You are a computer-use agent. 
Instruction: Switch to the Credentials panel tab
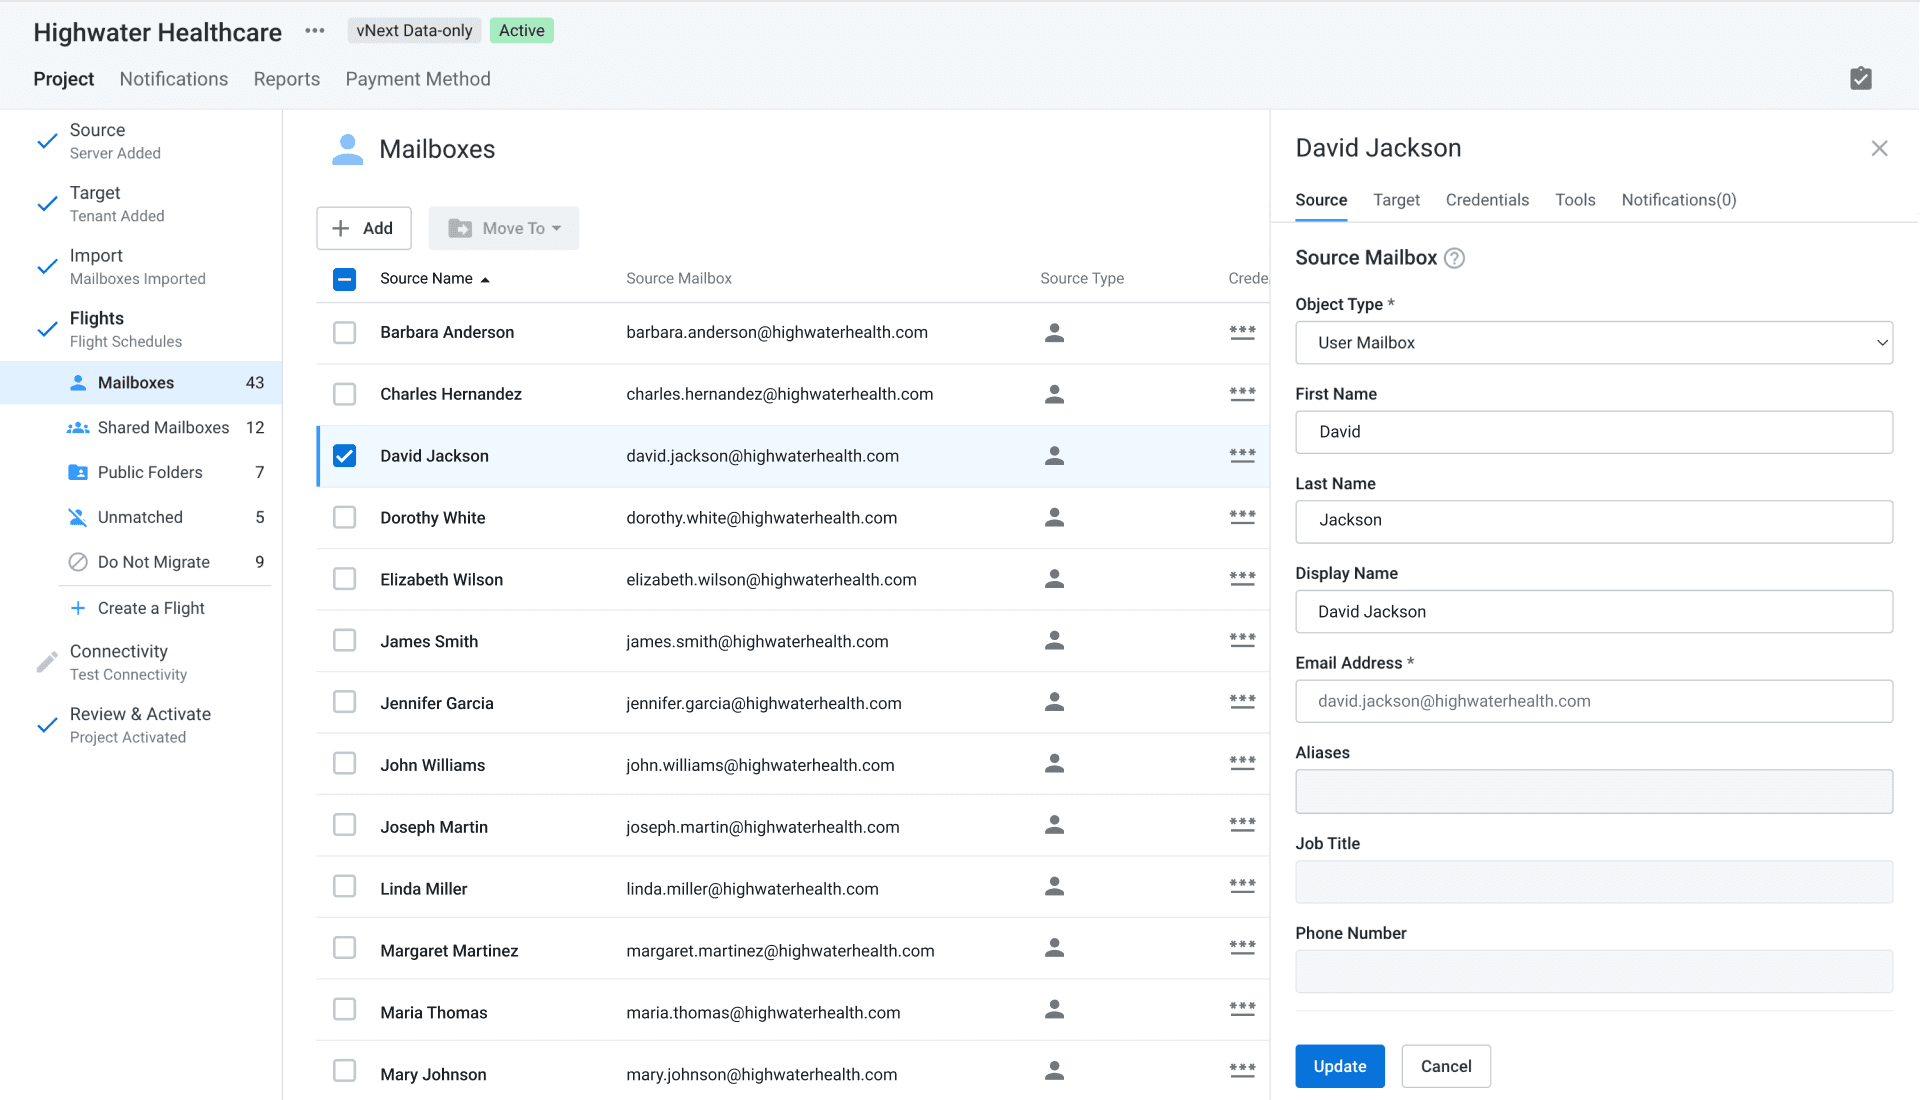pos(1487,200)
